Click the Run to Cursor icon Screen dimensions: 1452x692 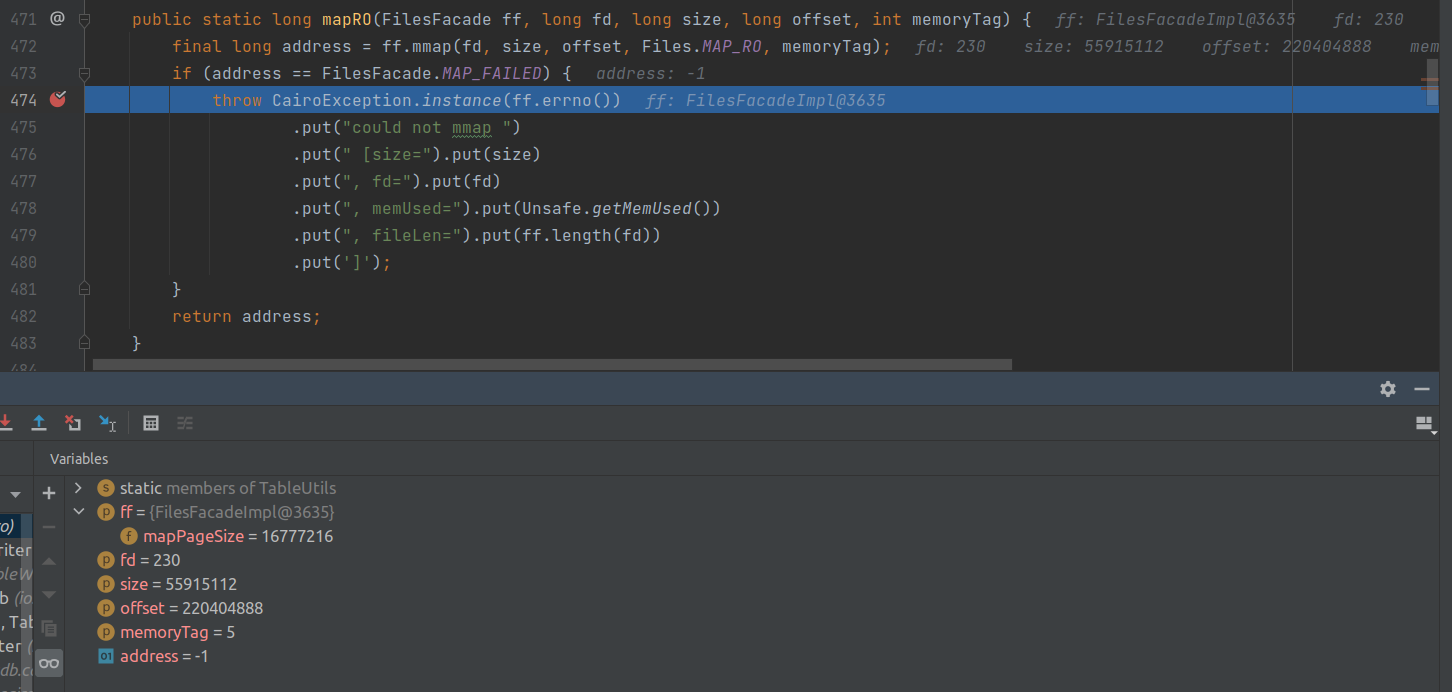tap(107, 423)
